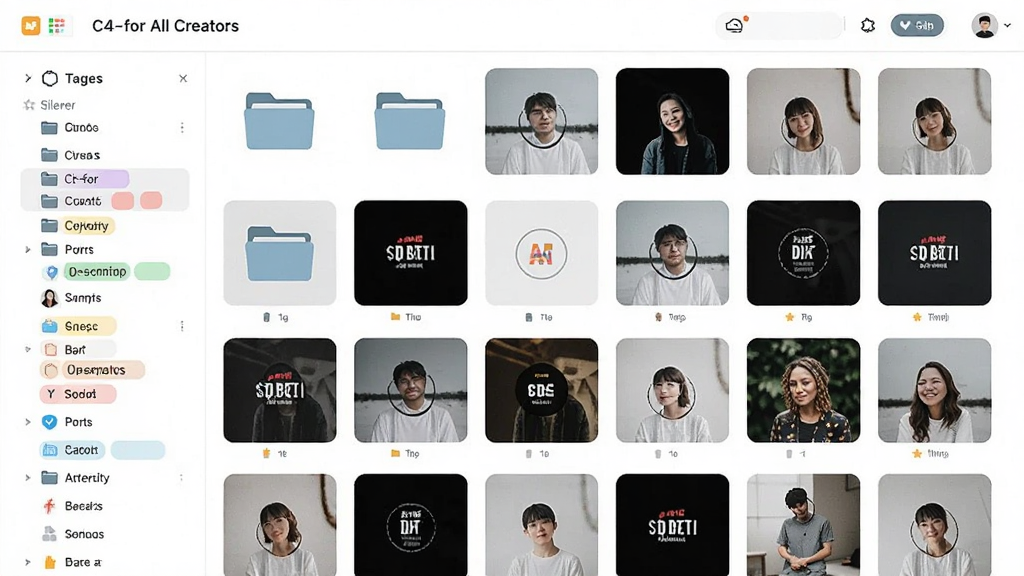Select the Snesc sidebar item
This screenshot has height=576, width=1024.
click(78, 326)
